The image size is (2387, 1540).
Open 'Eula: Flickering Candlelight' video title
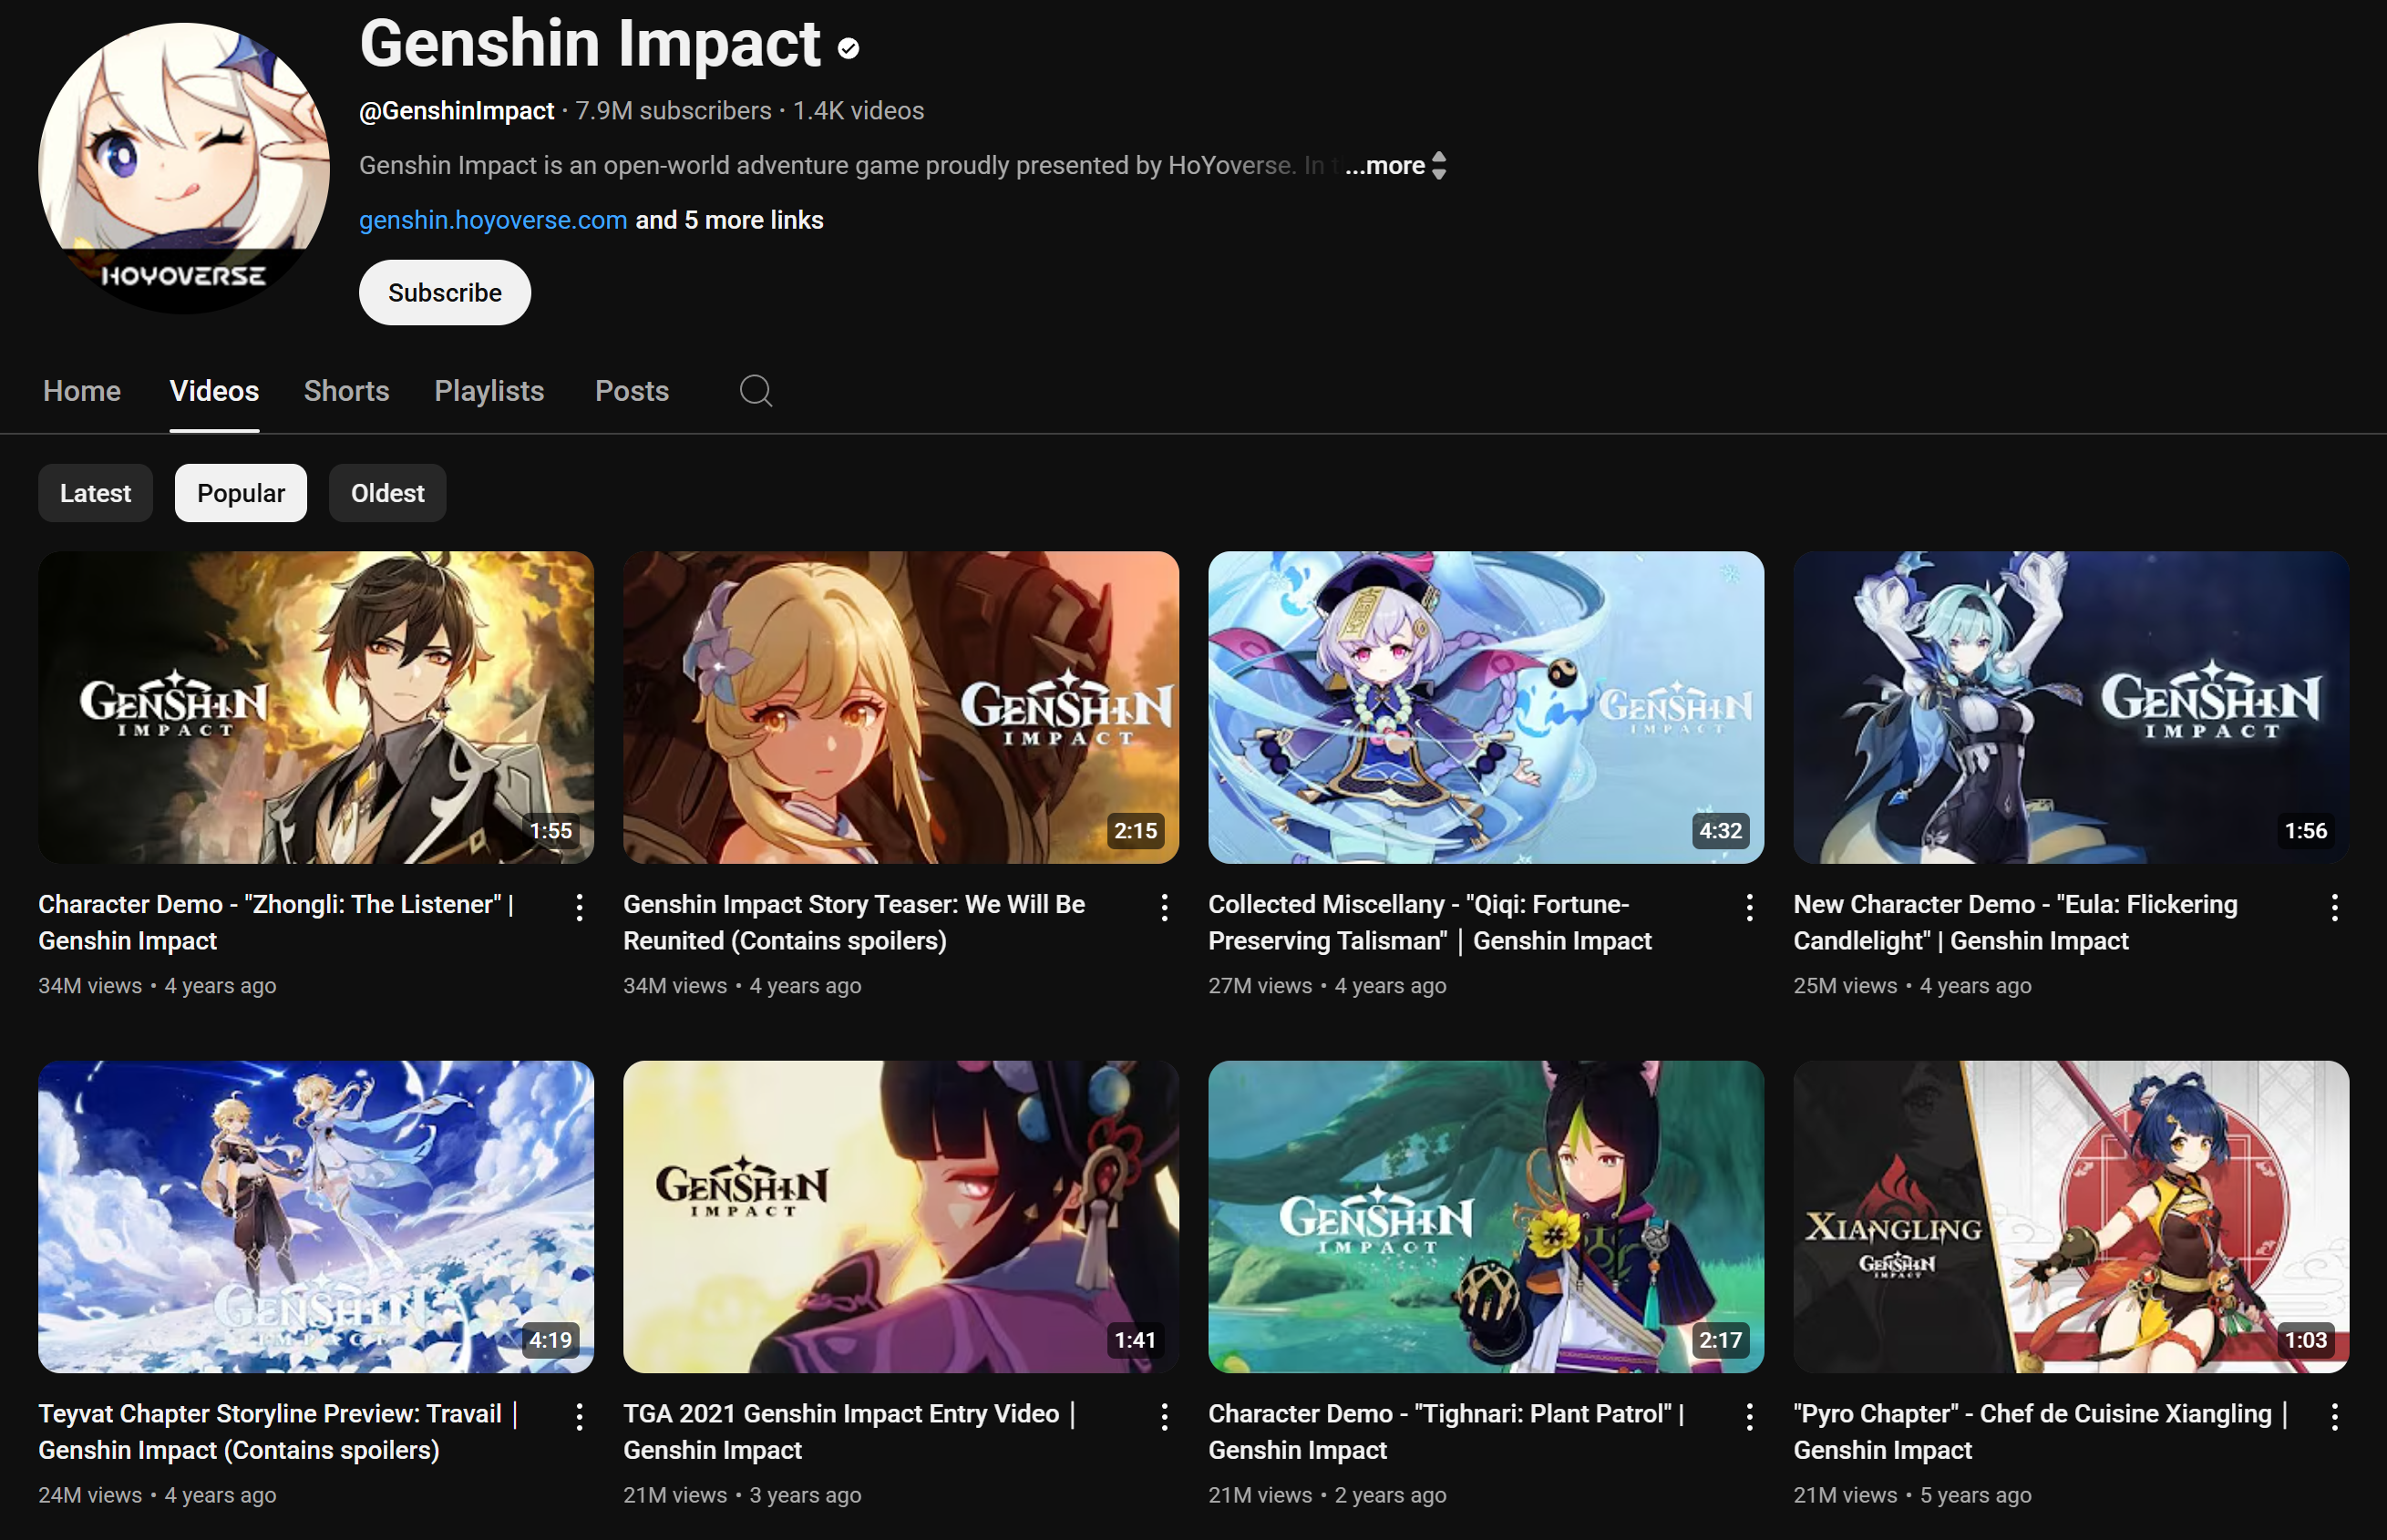tap(2015, 922)
